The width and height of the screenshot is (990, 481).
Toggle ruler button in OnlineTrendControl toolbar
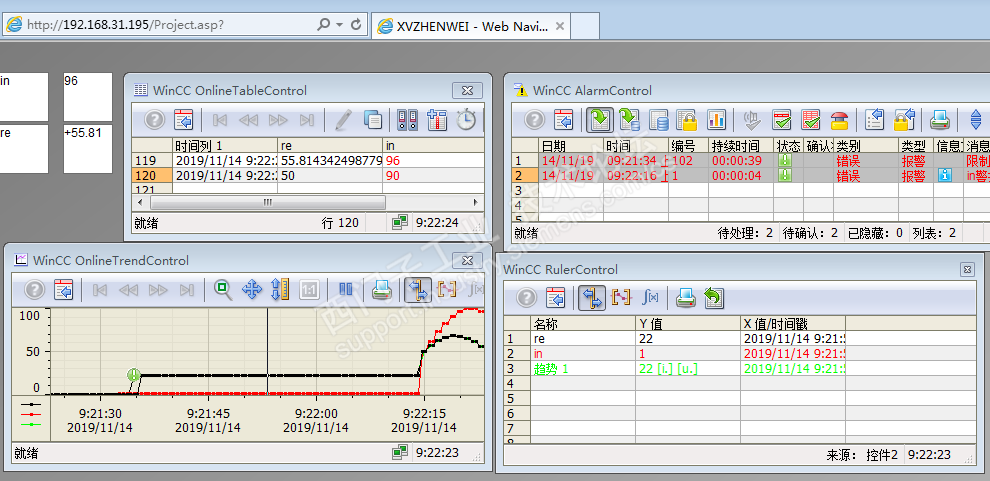click(418, 290)
